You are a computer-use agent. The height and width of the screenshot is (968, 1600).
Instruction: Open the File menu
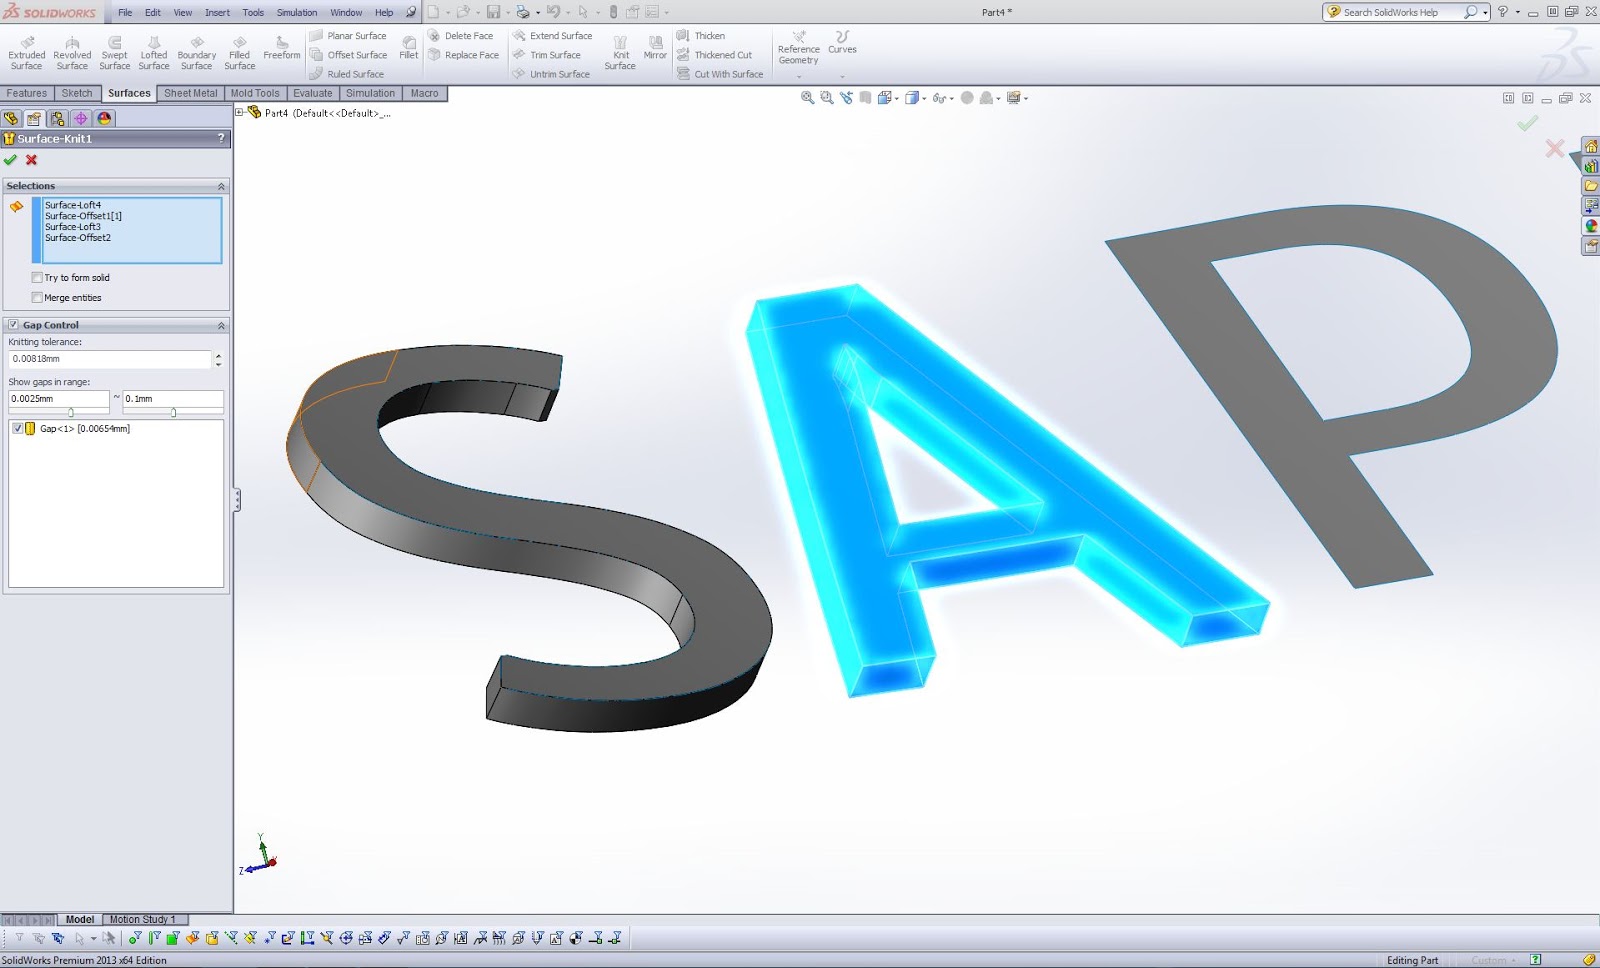pyautogui.click(x=125, y=13)
